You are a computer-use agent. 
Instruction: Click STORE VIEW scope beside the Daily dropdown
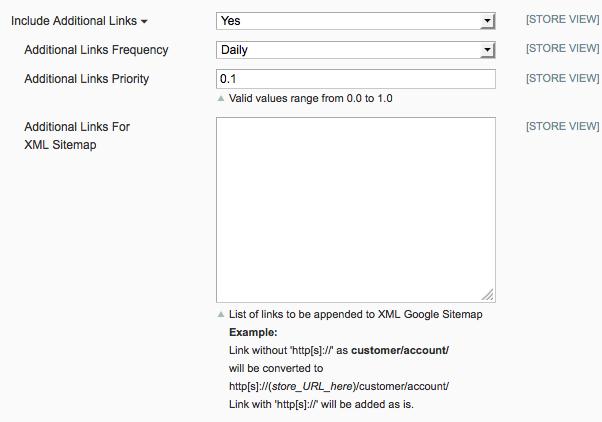(x=562, y=48)
